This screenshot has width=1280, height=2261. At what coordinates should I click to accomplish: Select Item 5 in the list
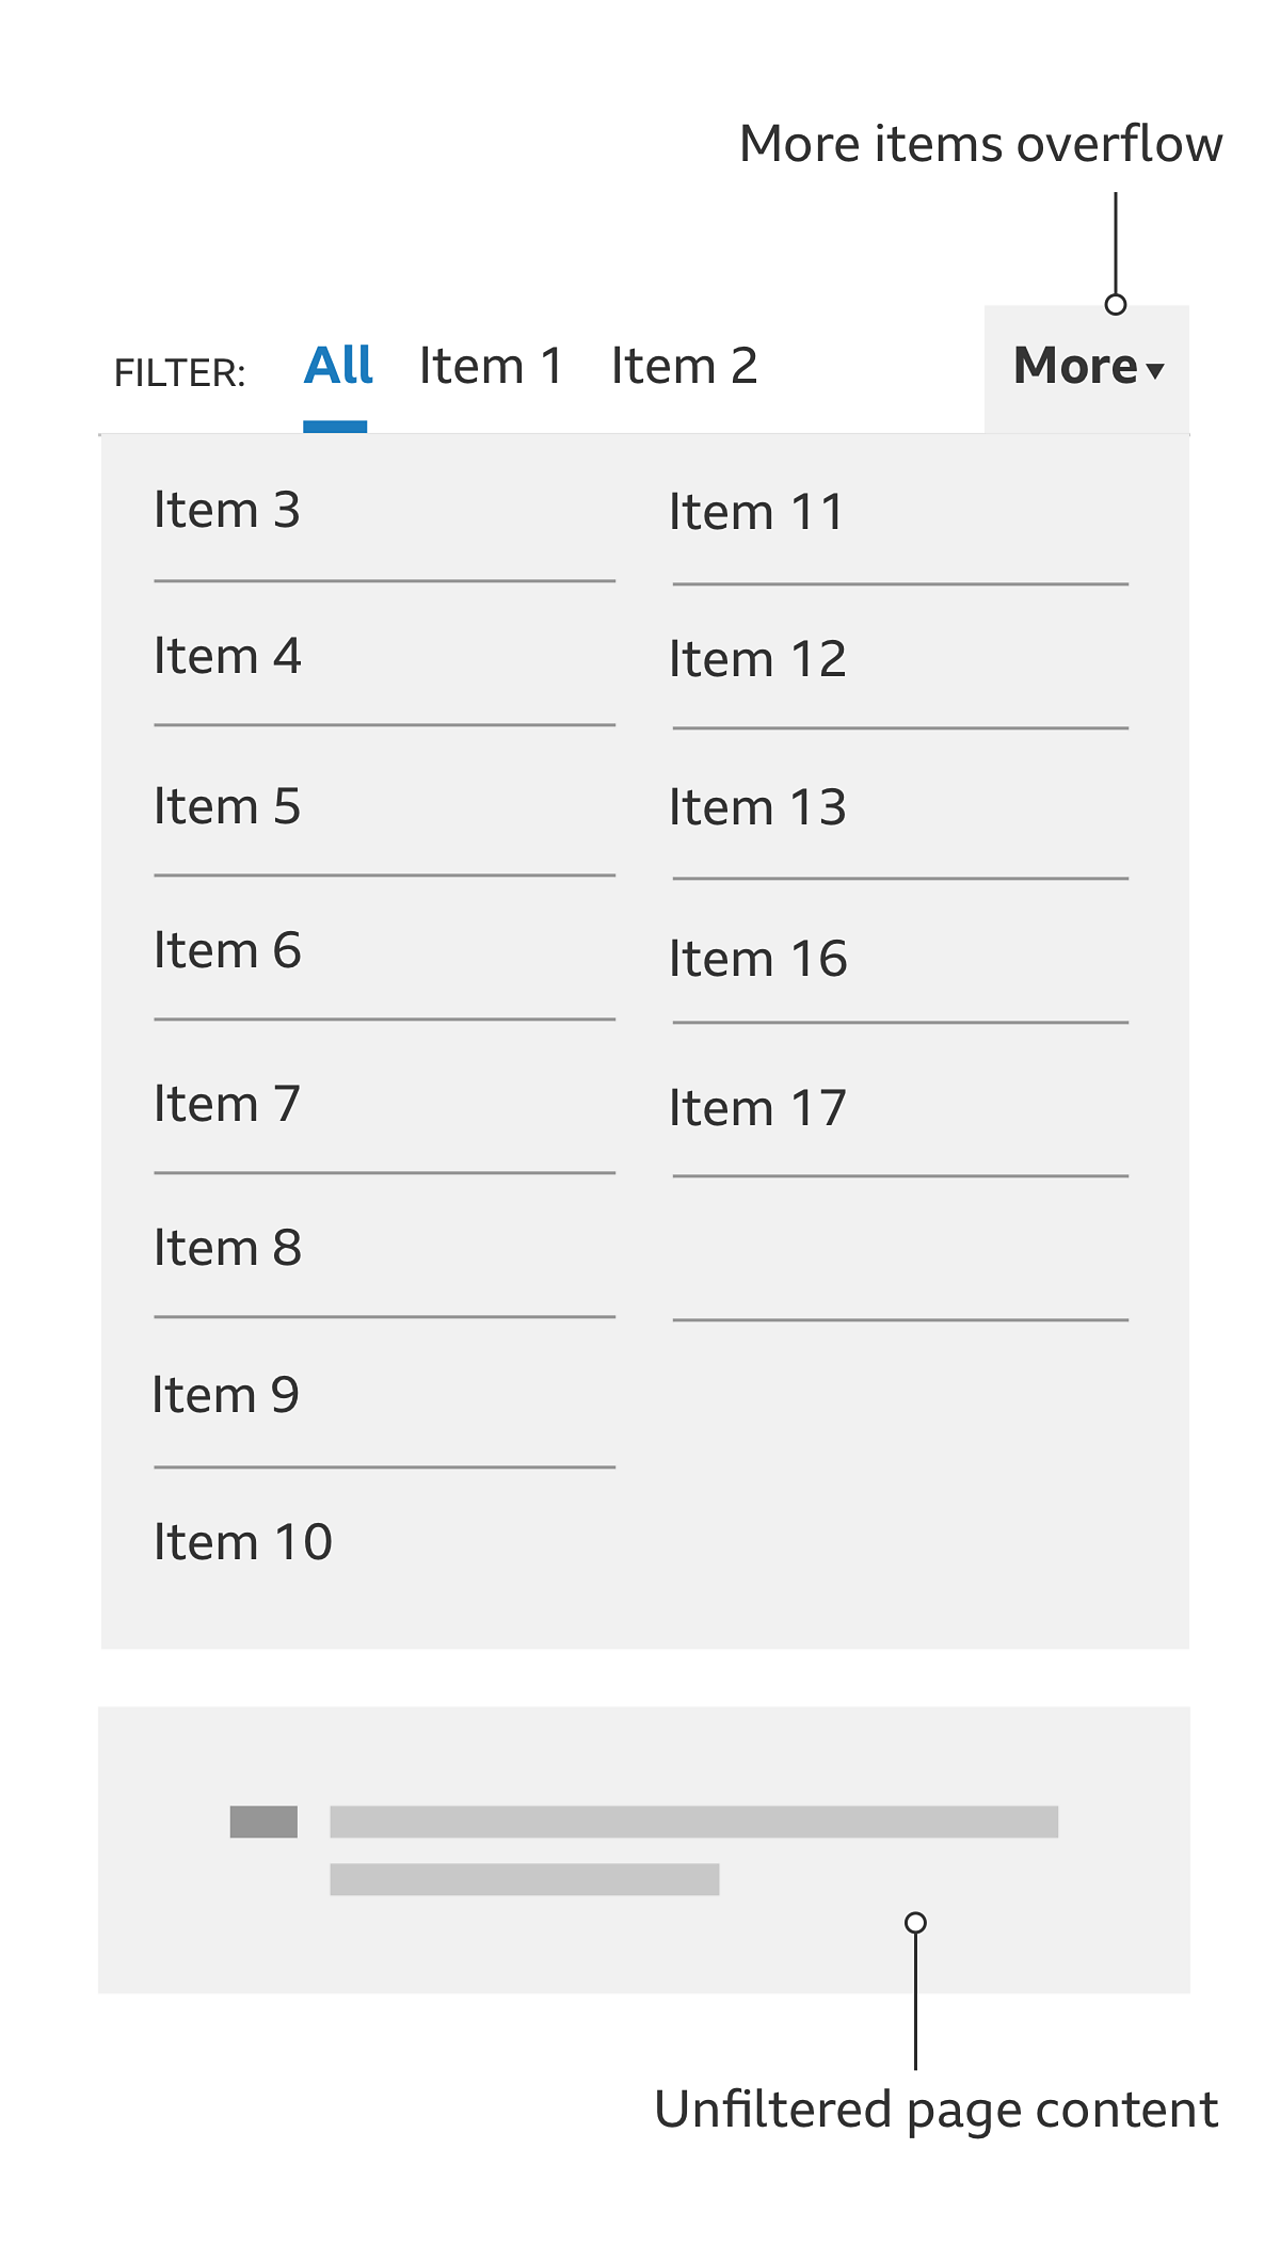pyautogui.click(x=227, y=807)
